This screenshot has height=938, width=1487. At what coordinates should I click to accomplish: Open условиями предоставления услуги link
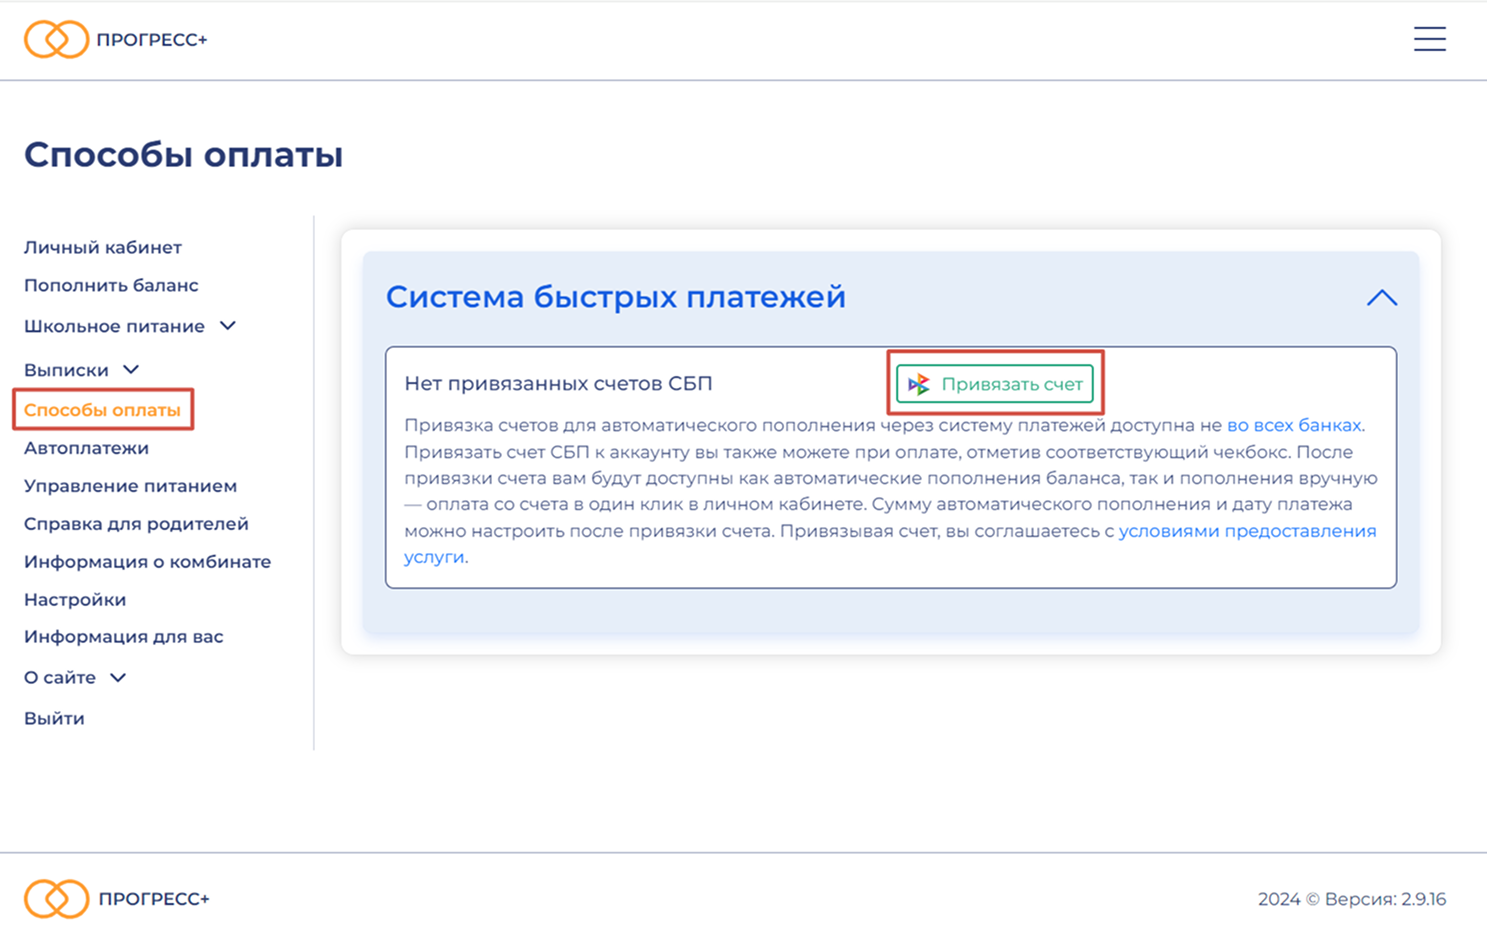pyautogui.click(x=1246, y=531)
